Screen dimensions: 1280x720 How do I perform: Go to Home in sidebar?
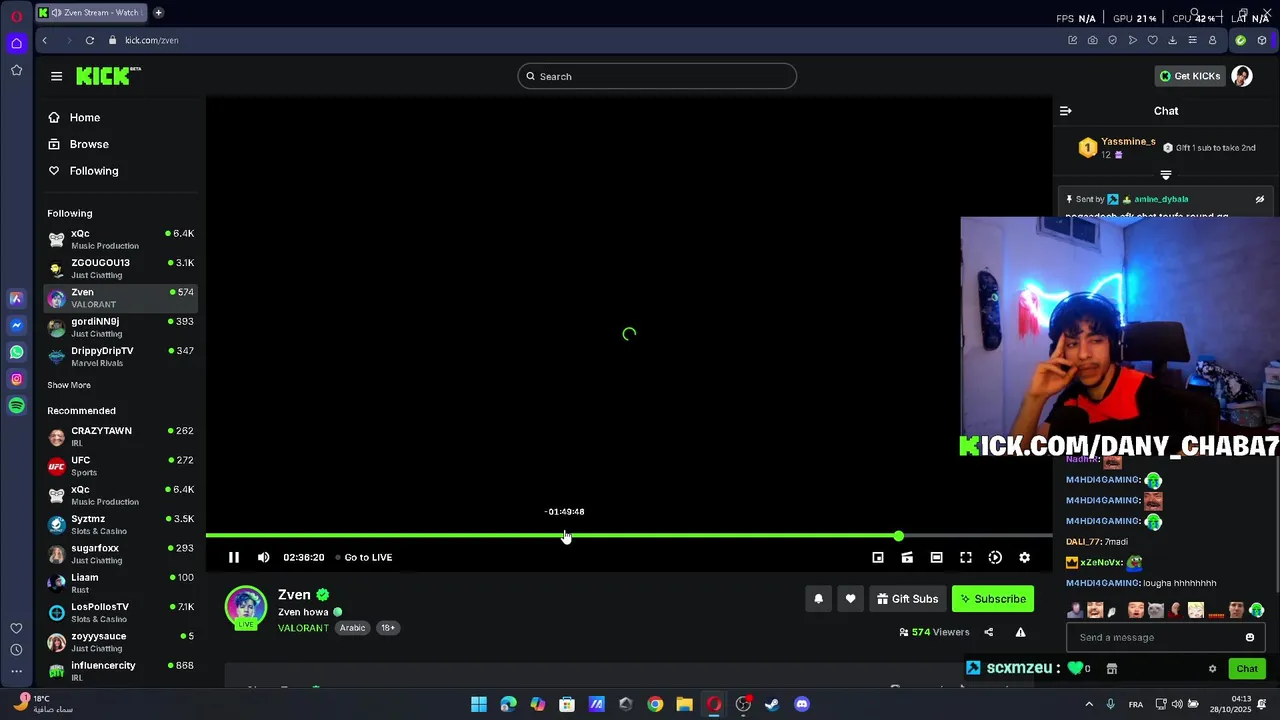[x=121, y=117]
